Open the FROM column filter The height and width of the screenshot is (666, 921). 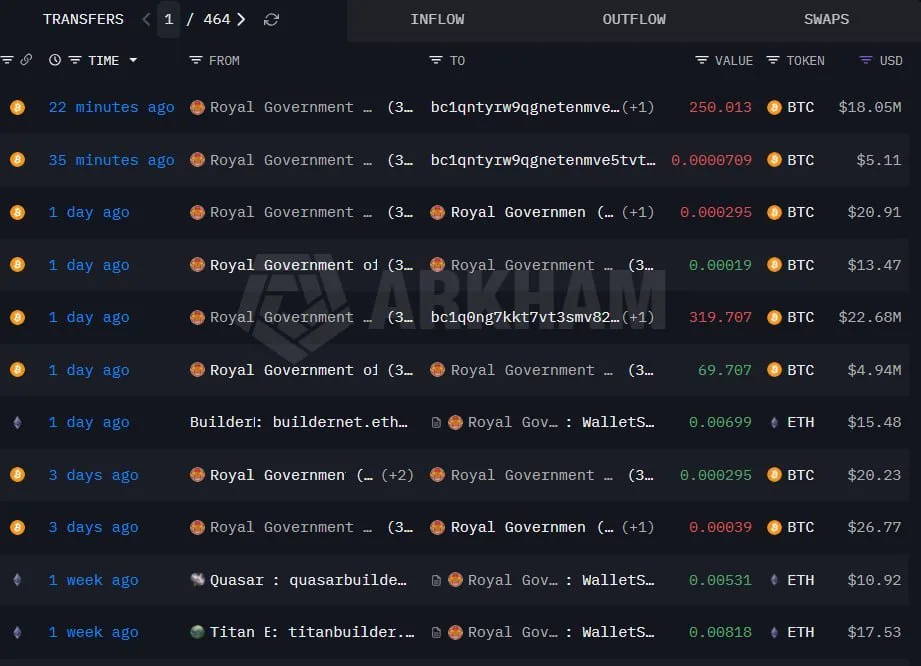196,60
